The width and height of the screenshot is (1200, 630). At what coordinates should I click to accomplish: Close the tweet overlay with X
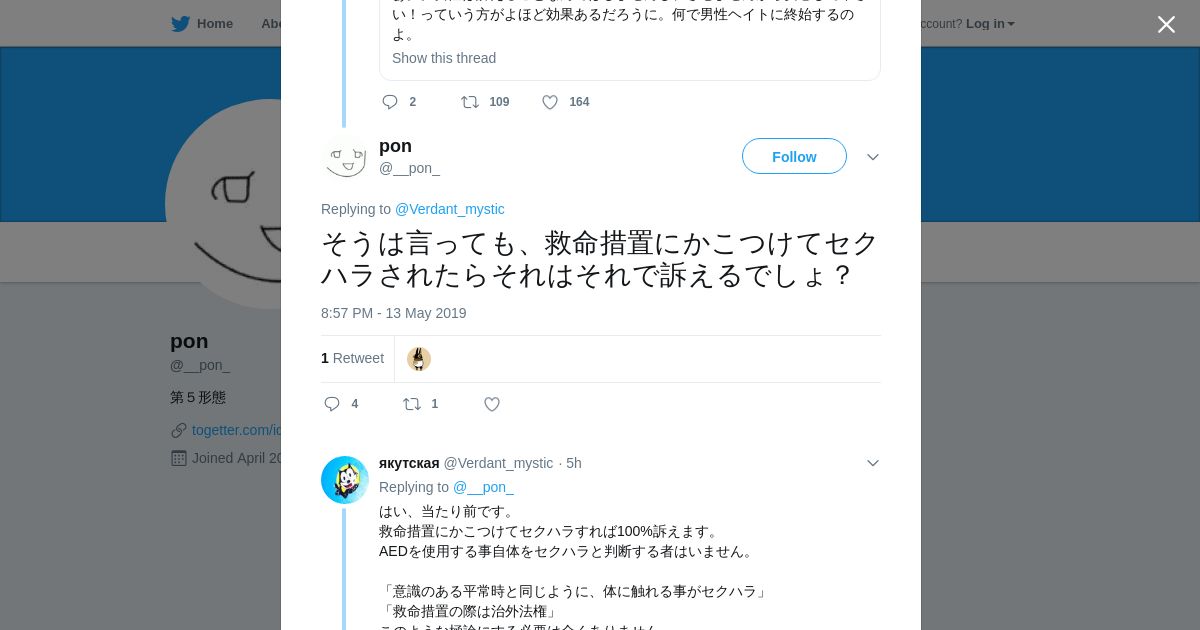coord(1166,25)
